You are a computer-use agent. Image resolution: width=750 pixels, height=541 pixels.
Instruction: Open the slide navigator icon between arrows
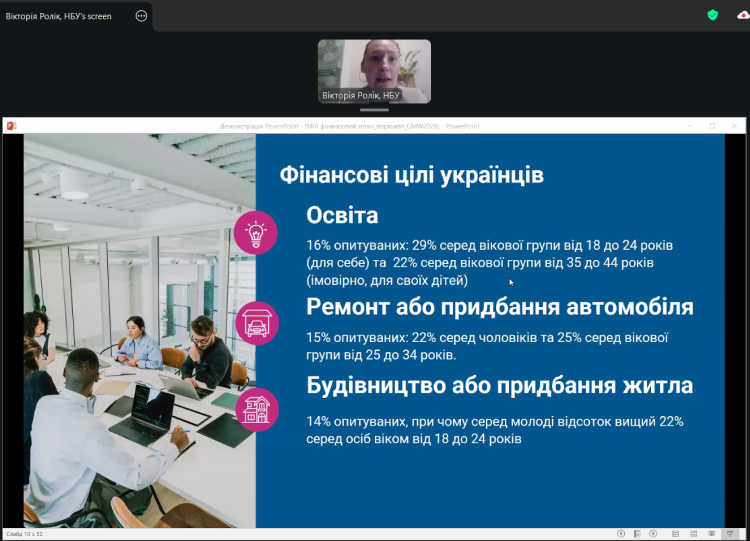[x=637, y=533]
